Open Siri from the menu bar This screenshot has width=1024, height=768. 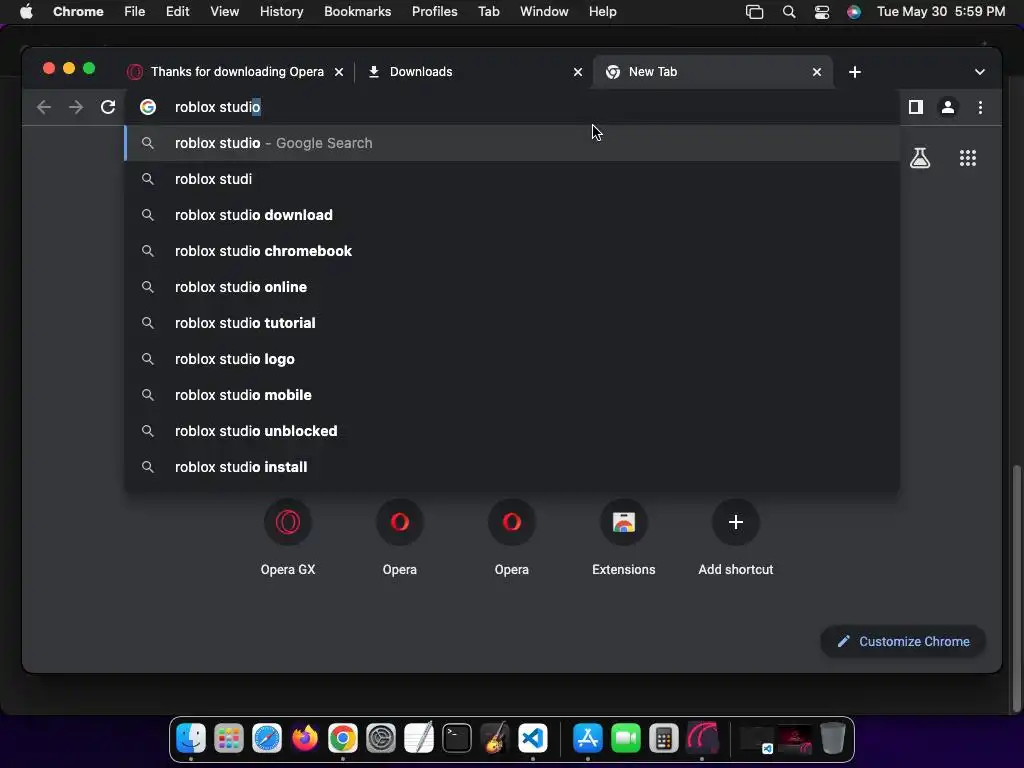[x=854, y=12]
